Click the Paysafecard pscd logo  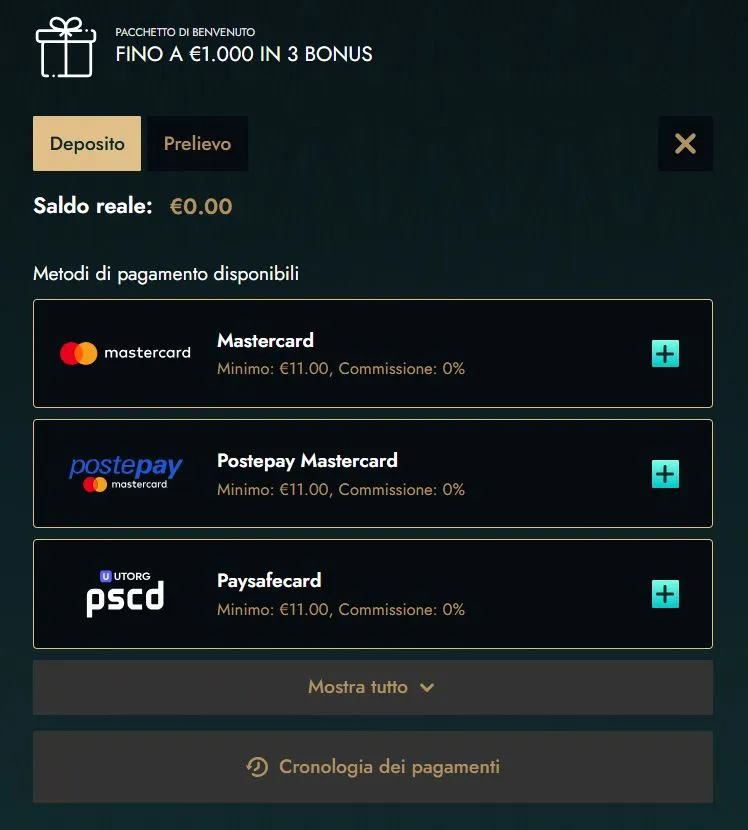coord(125,593)
